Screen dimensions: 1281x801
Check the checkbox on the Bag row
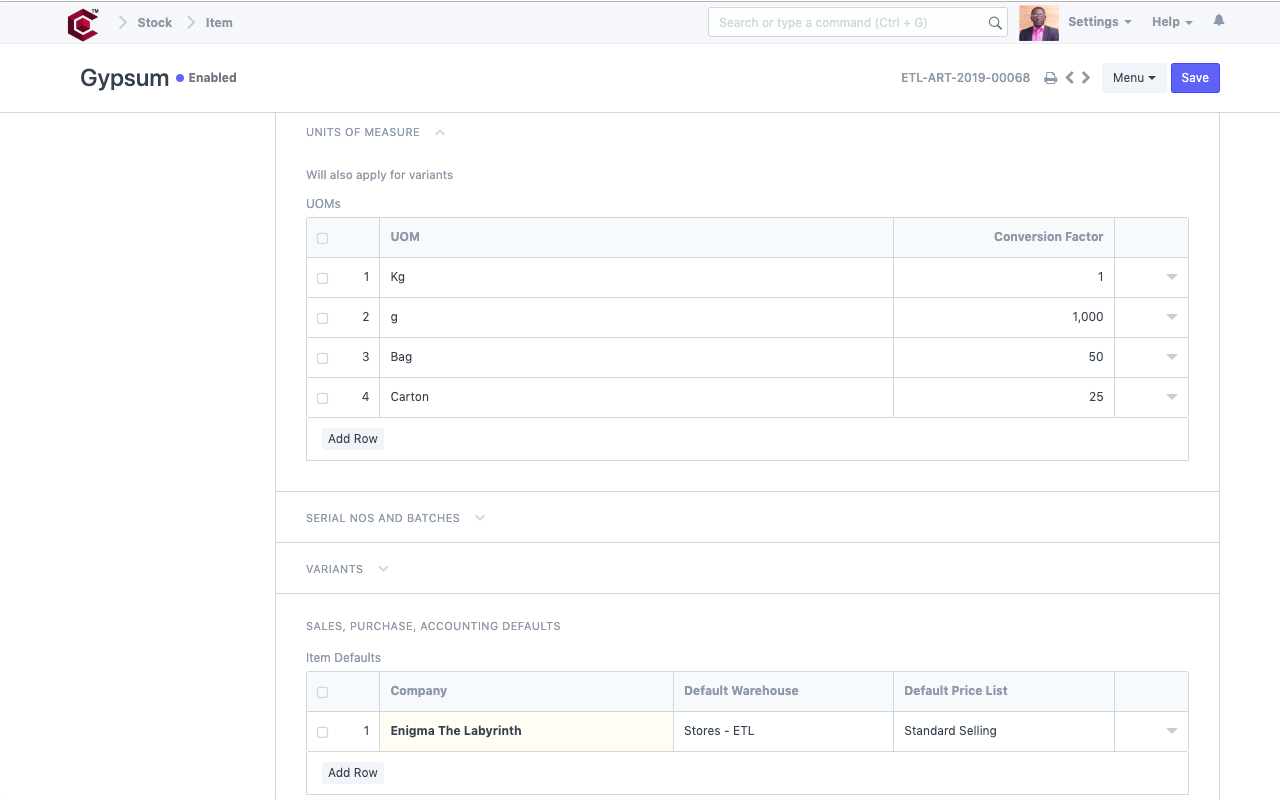tap(322, 358)
